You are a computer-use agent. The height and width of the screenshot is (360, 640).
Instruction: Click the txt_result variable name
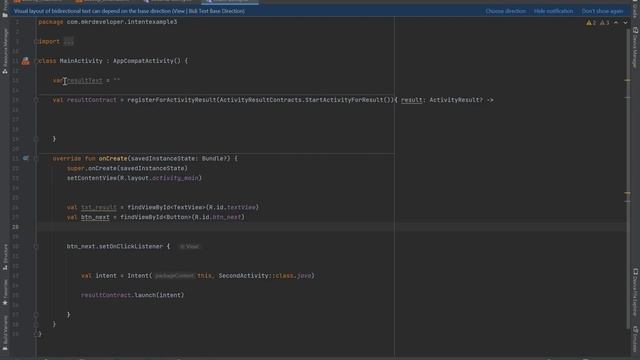click(99, 208)
